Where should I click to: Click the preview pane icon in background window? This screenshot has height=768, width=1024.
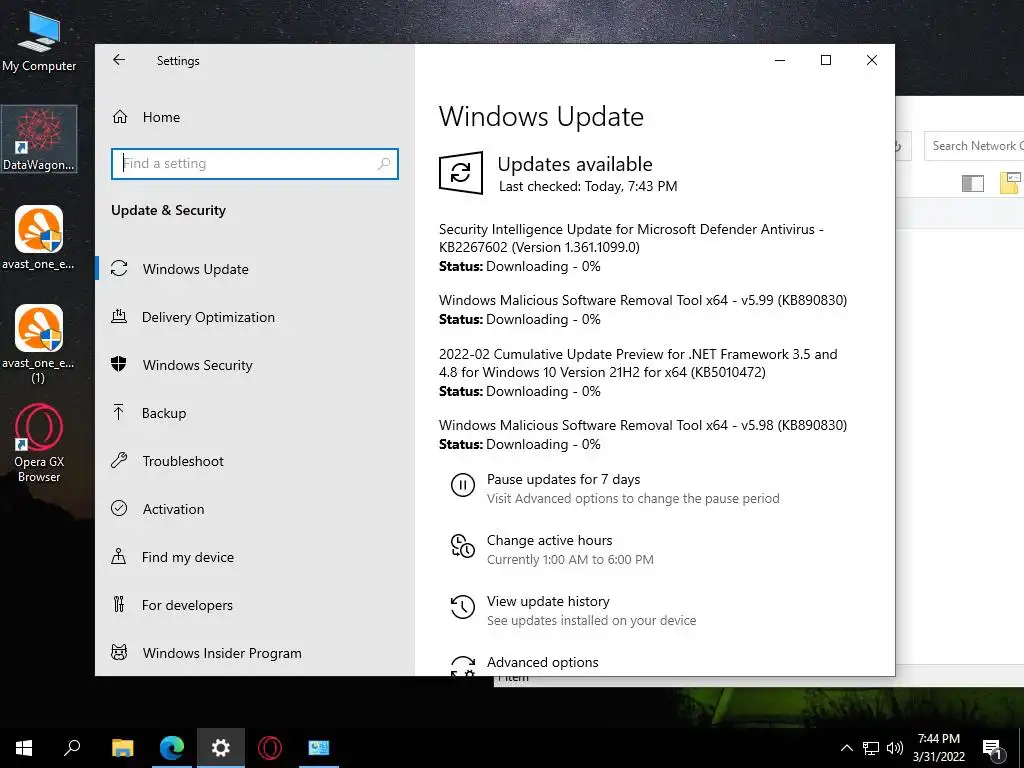tap(972, 184)
